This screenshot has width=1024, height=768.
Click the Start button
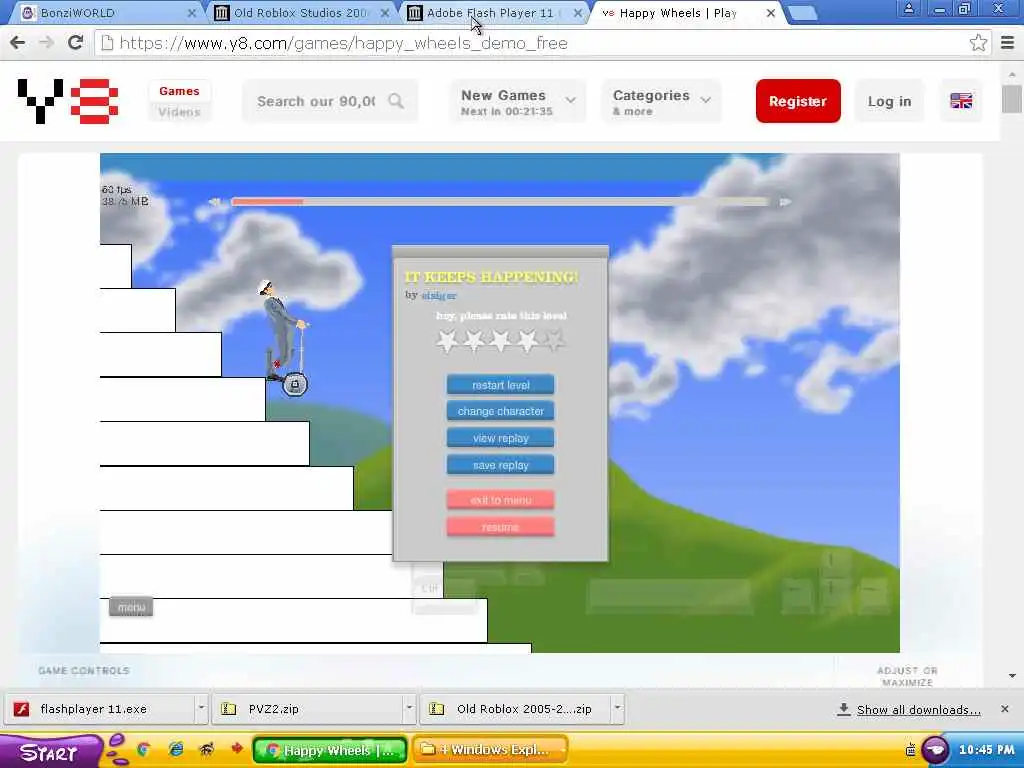click(x=50, y=752)
